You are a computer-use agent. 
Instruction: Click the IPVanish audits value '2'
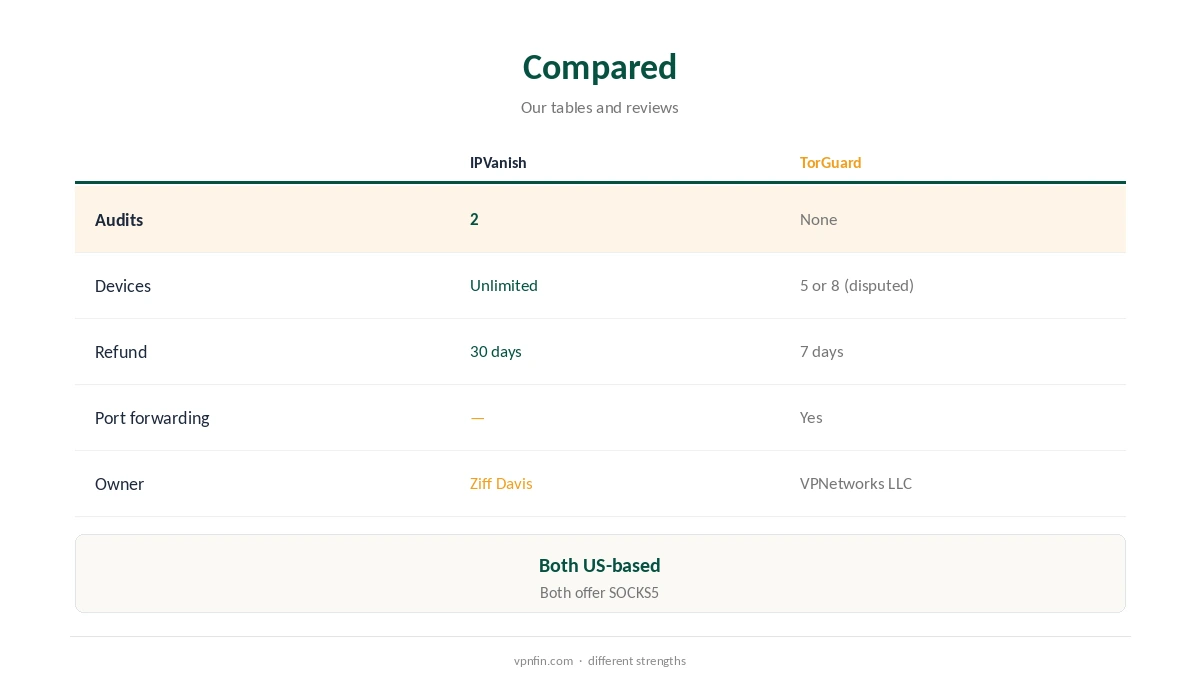point(474,219)
